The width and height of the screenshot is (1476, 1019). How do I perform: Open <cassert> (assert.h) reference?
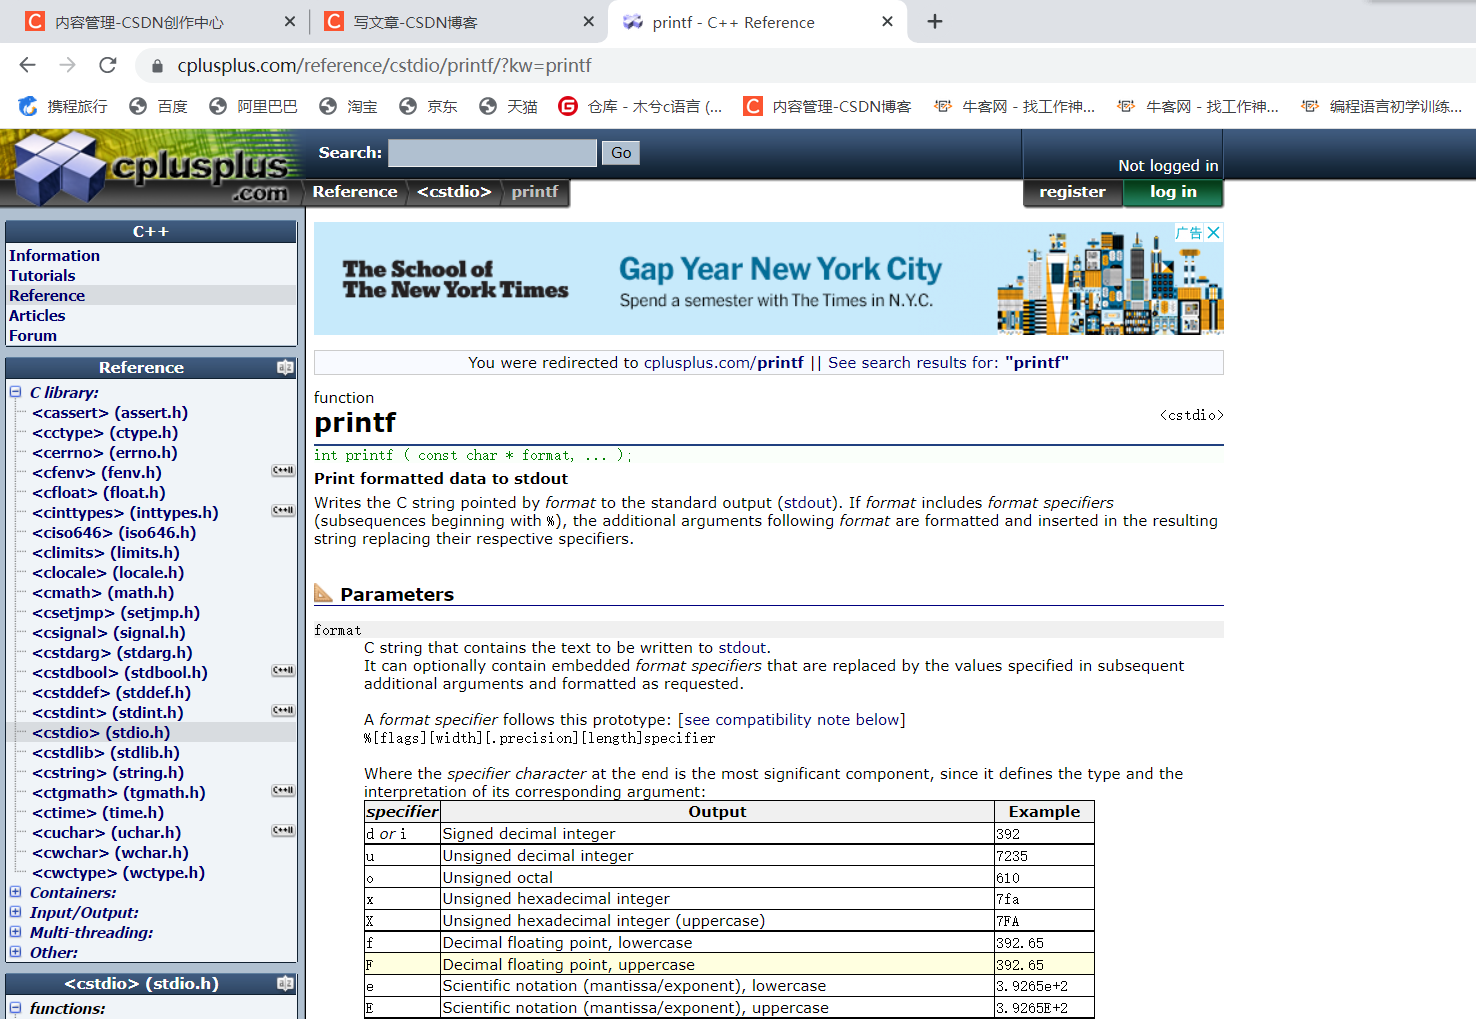tap(110, 413)
